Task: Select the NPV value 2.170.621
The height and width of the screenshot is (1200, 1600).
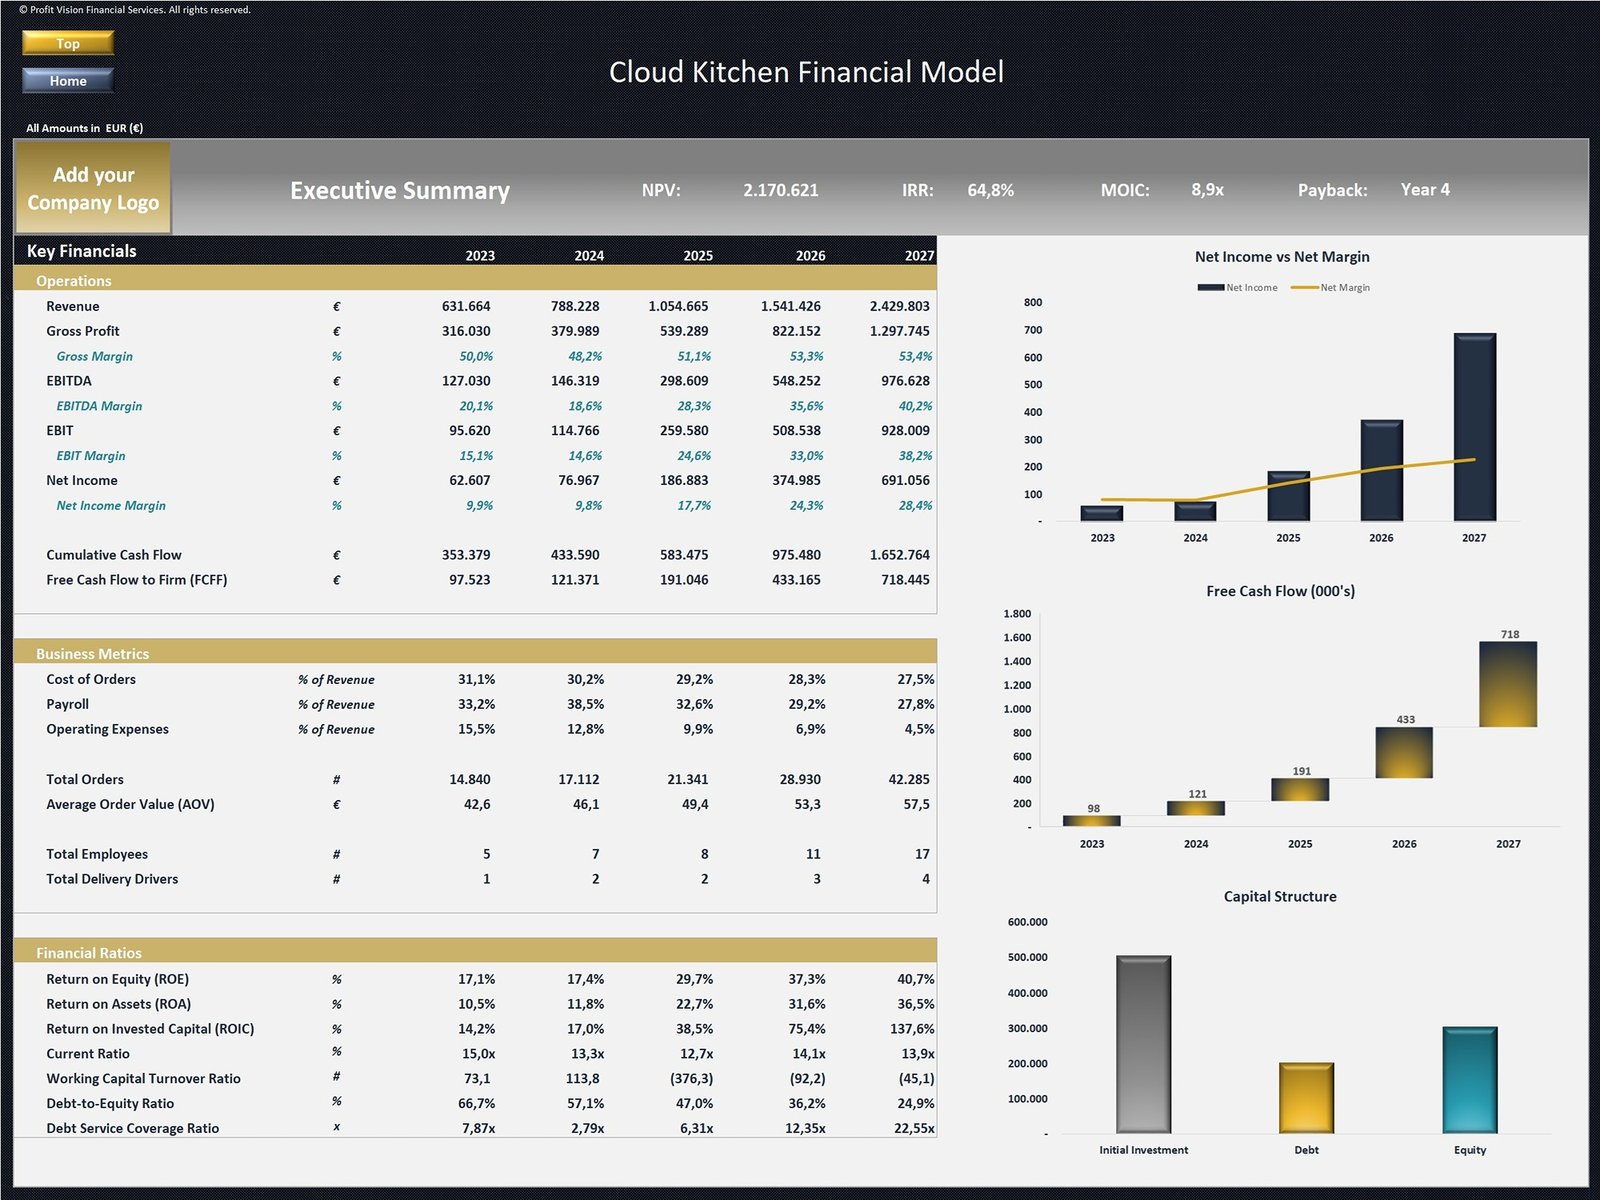Action: click(x=780, y=190)
